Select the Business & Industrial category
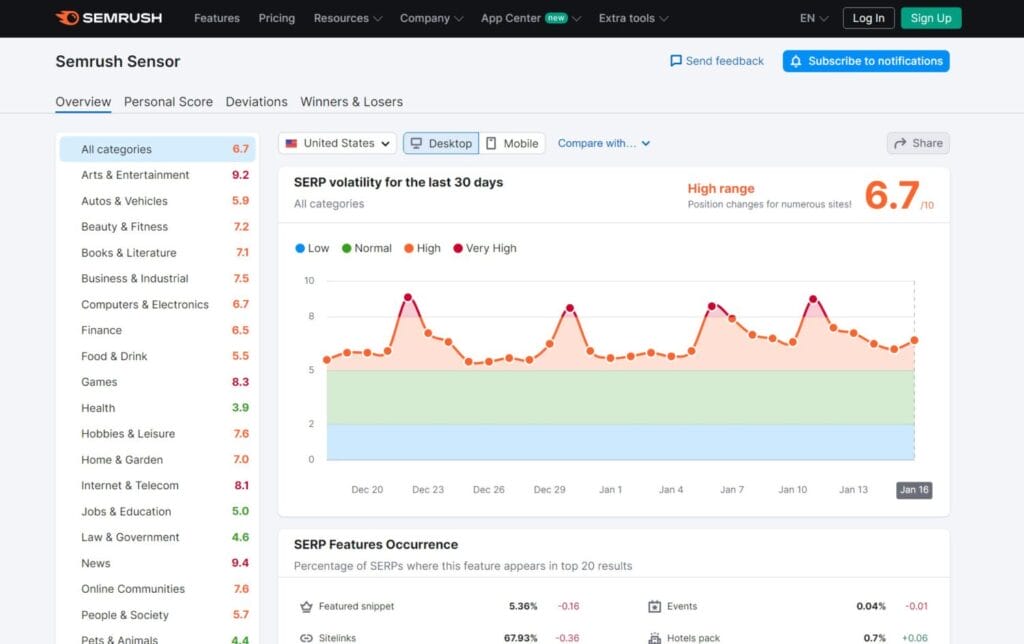The width and height of the screenshot is (1024, 644). (157, 278)
